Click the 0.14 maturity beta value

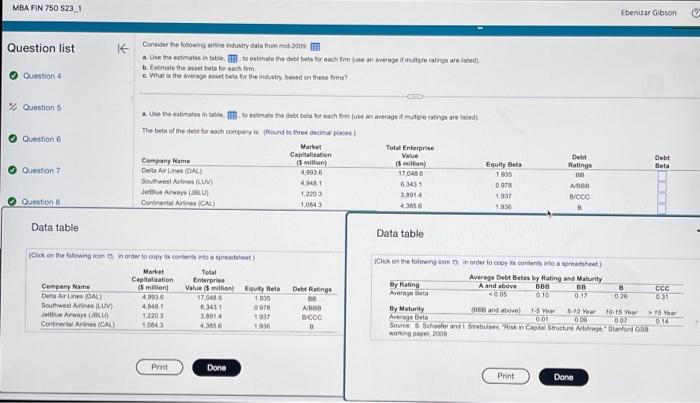coord(662,320)
